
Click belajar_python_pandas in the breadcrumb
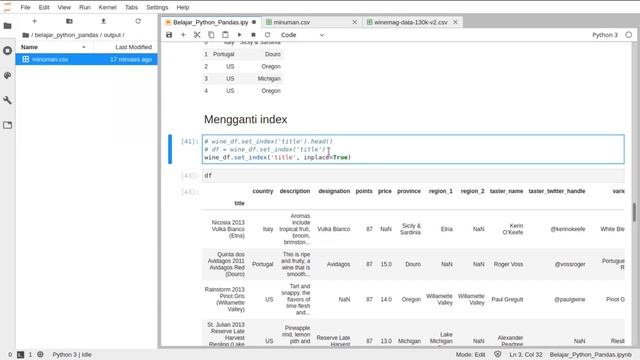66,35
